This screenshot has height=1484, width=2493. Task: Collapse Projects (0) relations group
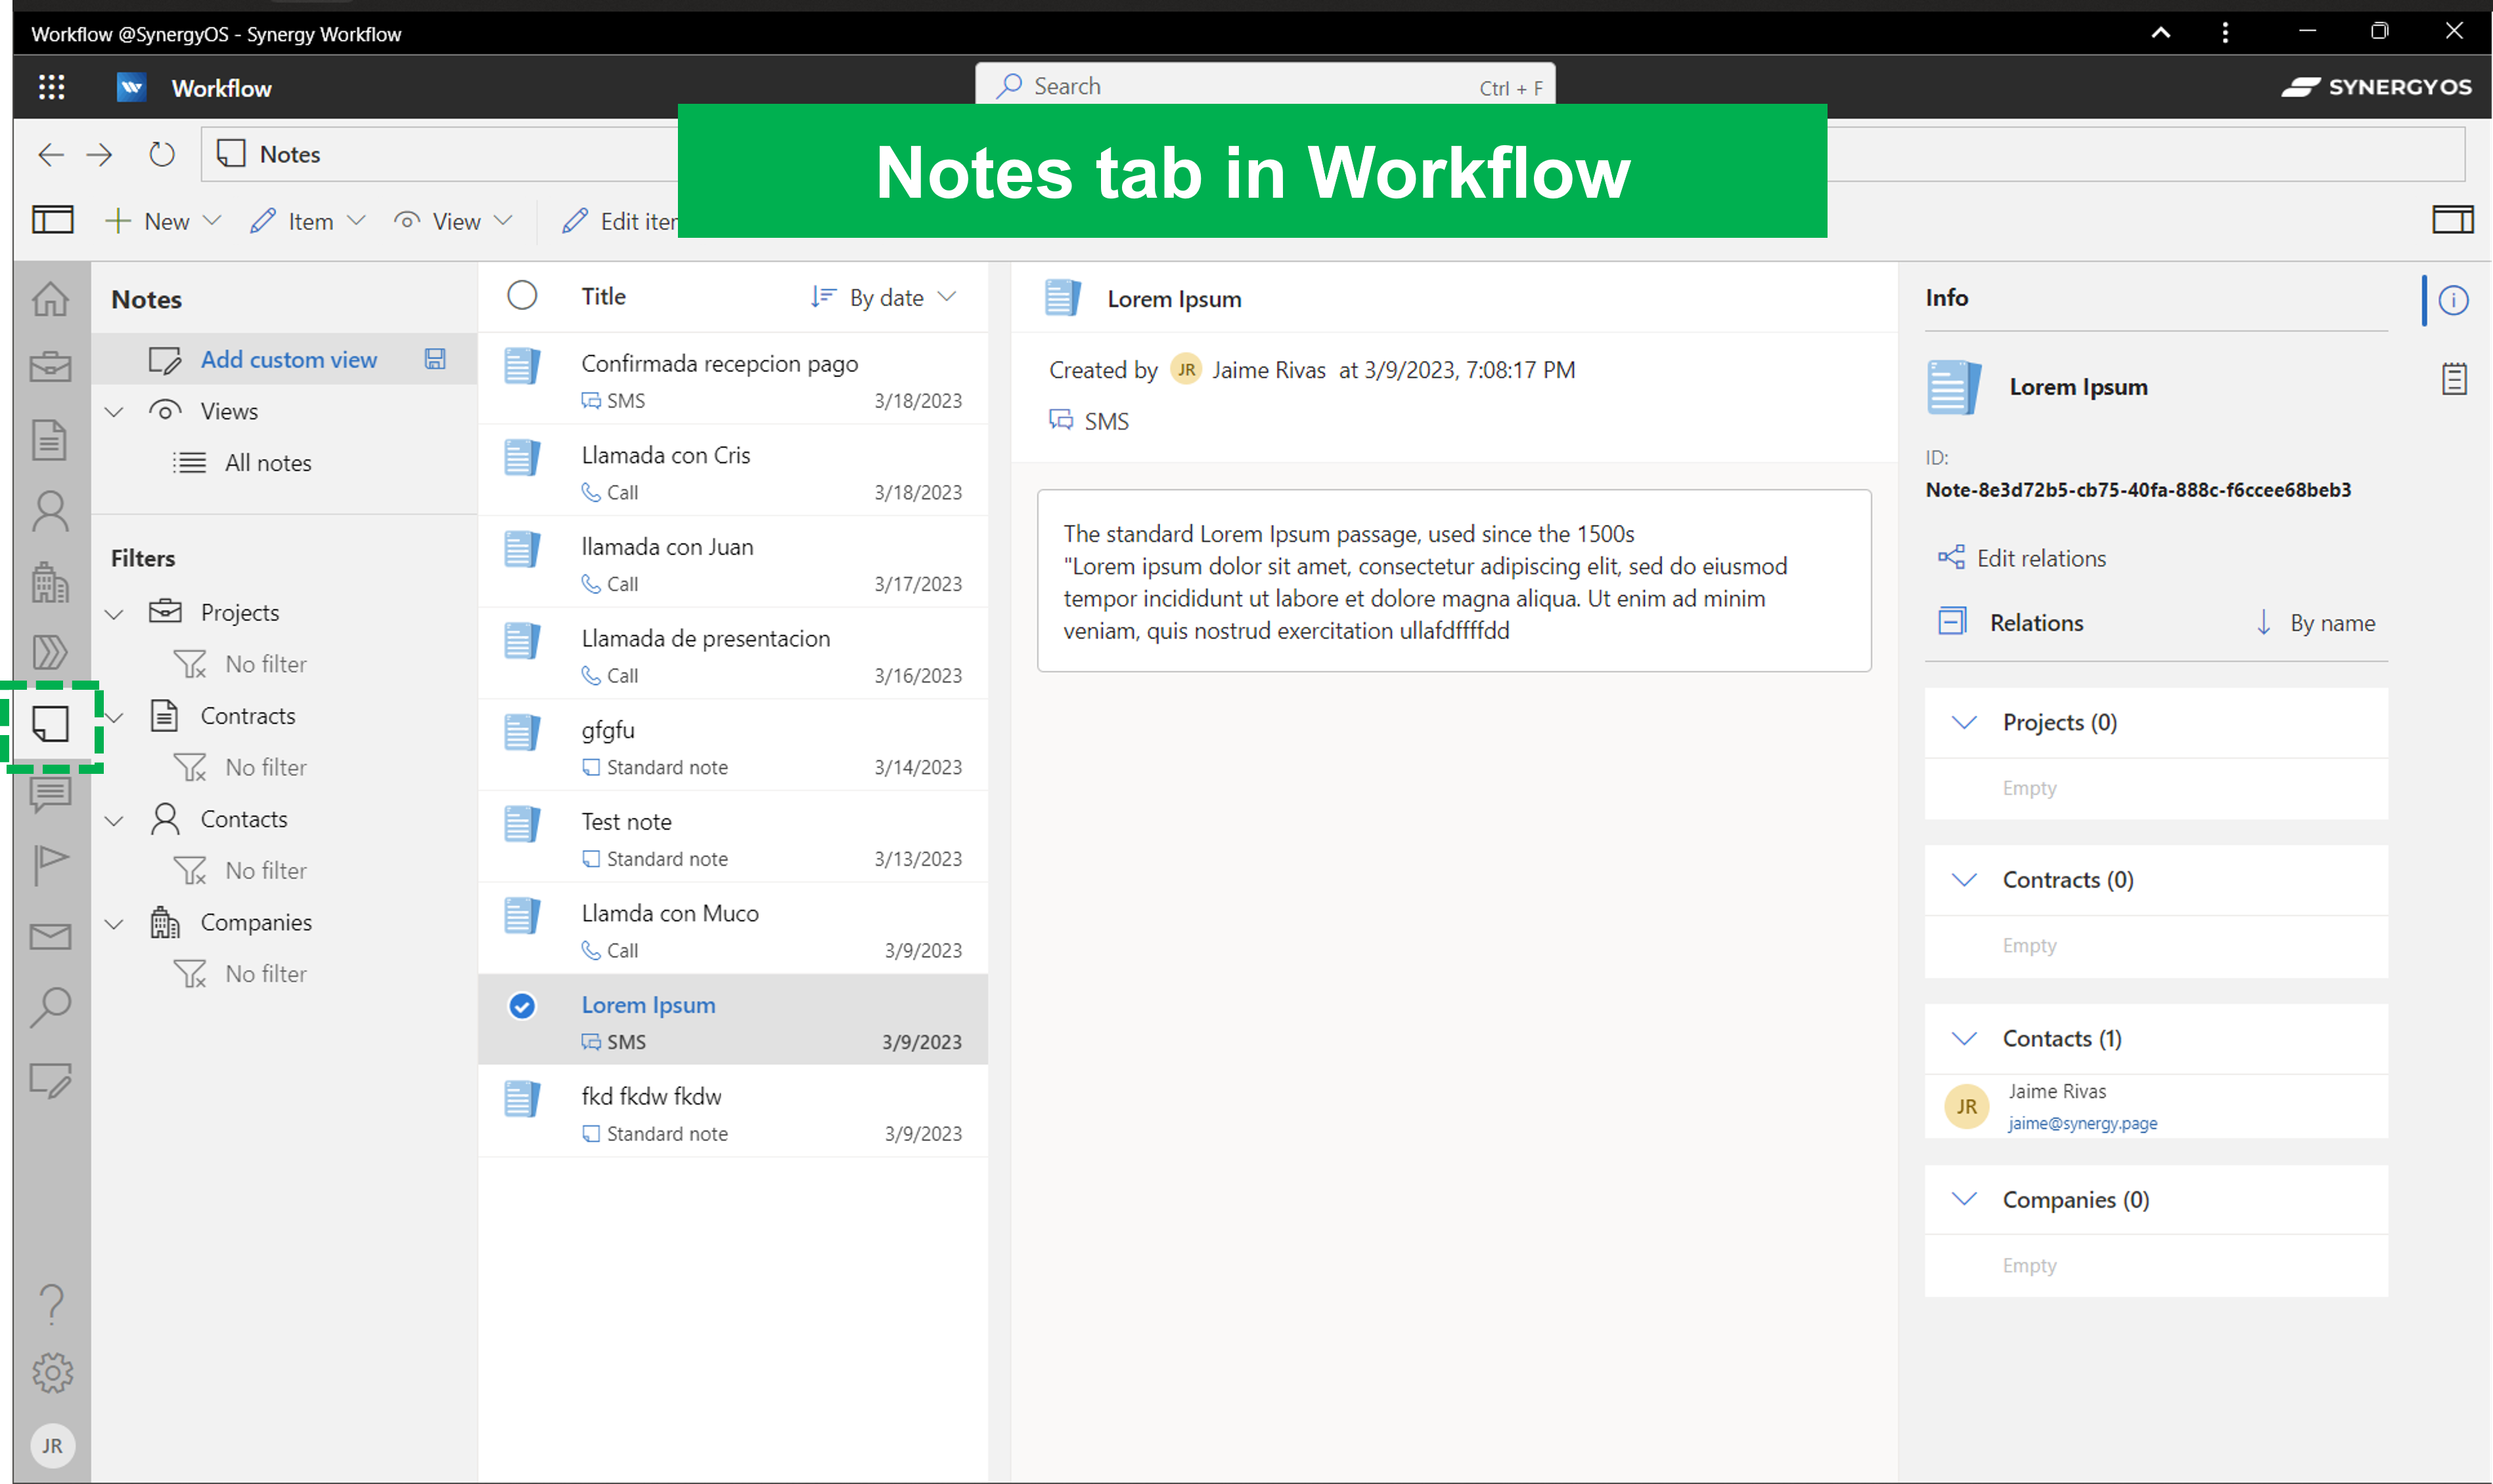(1964, 722)
